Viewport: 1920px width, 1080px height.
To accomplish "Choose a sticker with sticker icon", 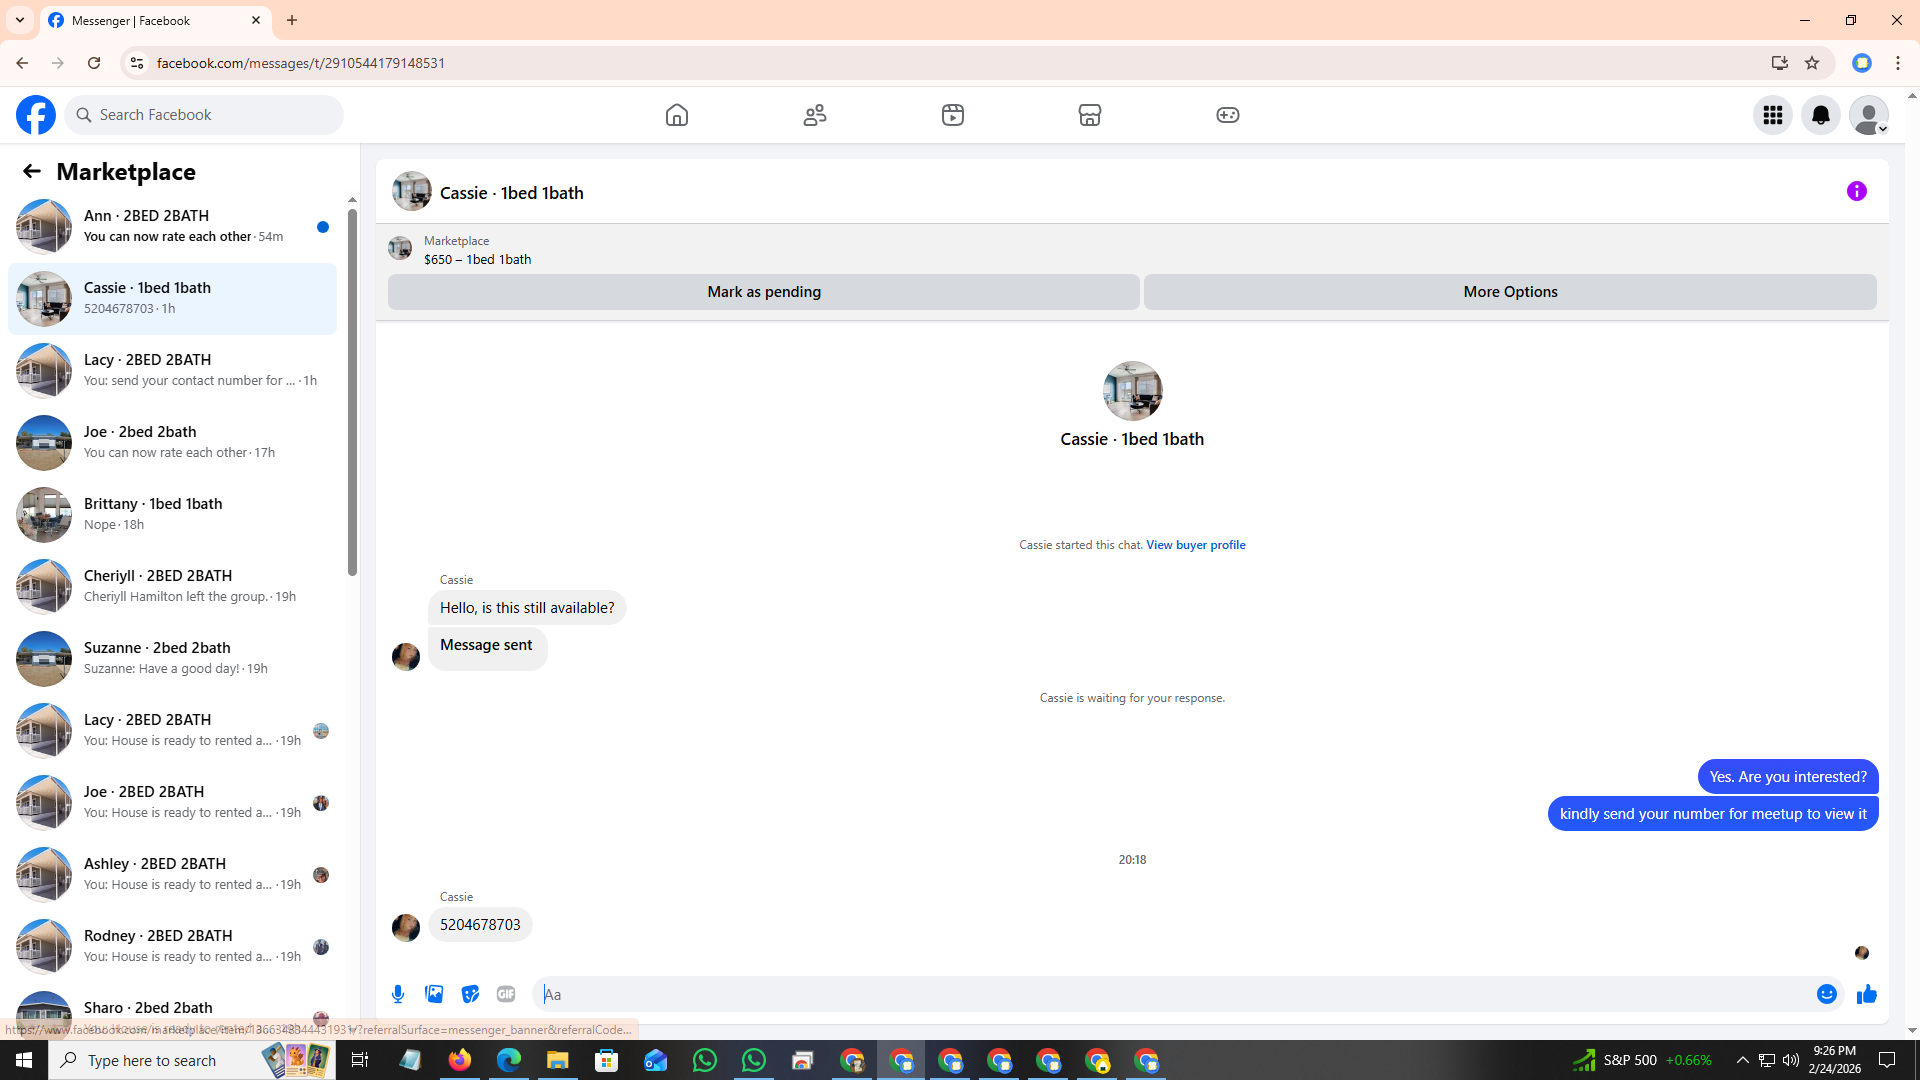I will pyautogui.click(x=470, y=994).
